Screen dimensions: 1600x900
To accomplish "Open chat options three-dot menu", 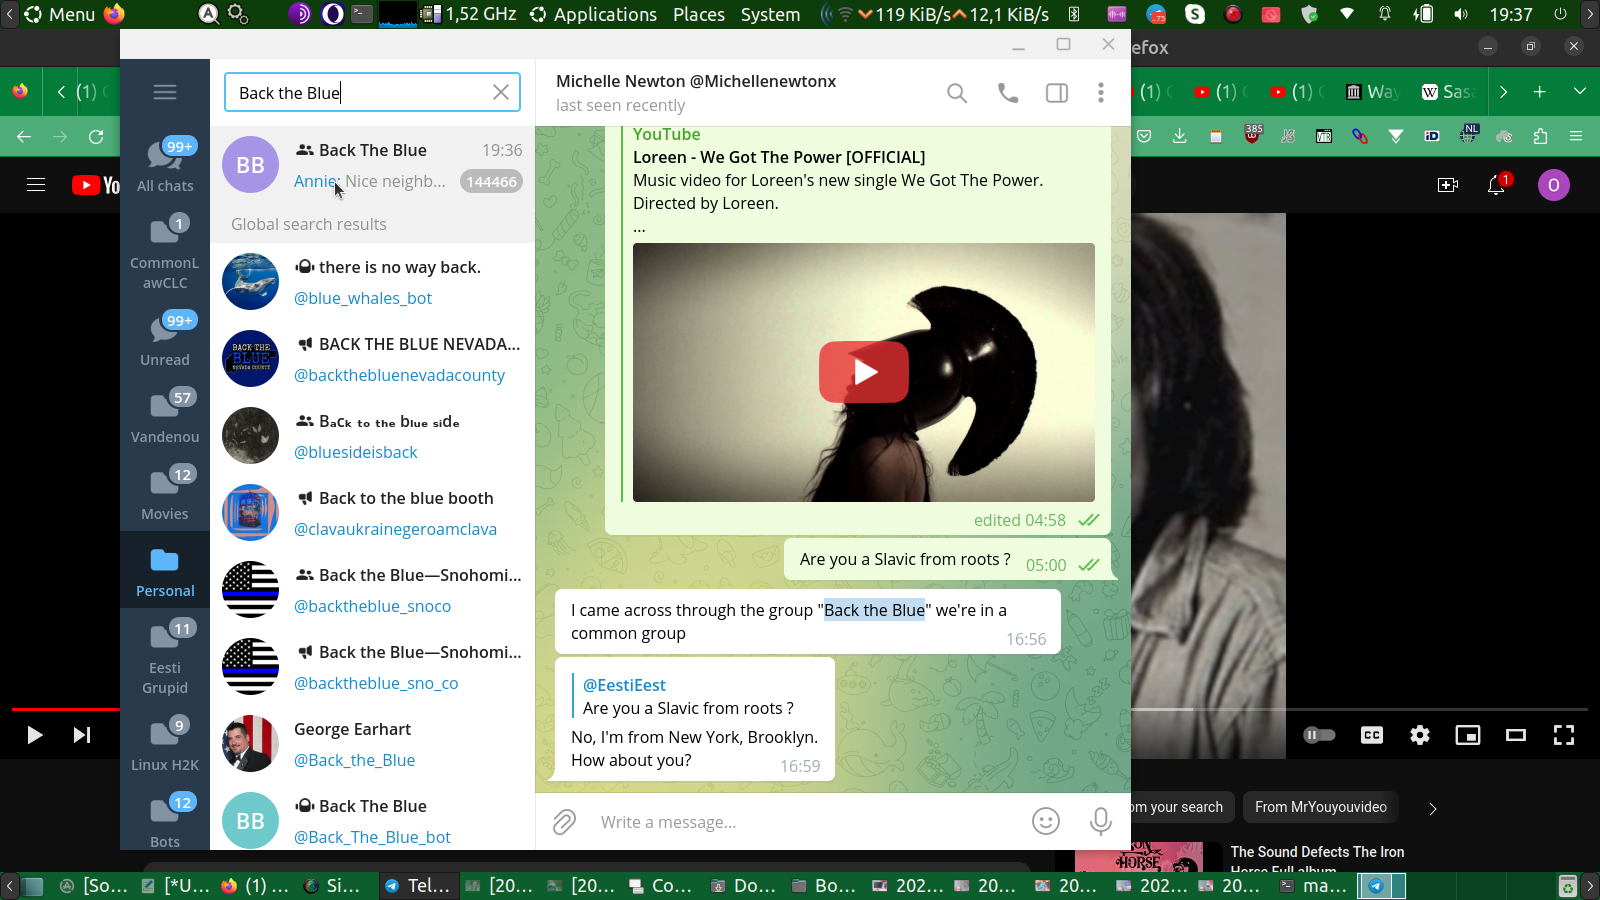I will [x=1101, y=93].
